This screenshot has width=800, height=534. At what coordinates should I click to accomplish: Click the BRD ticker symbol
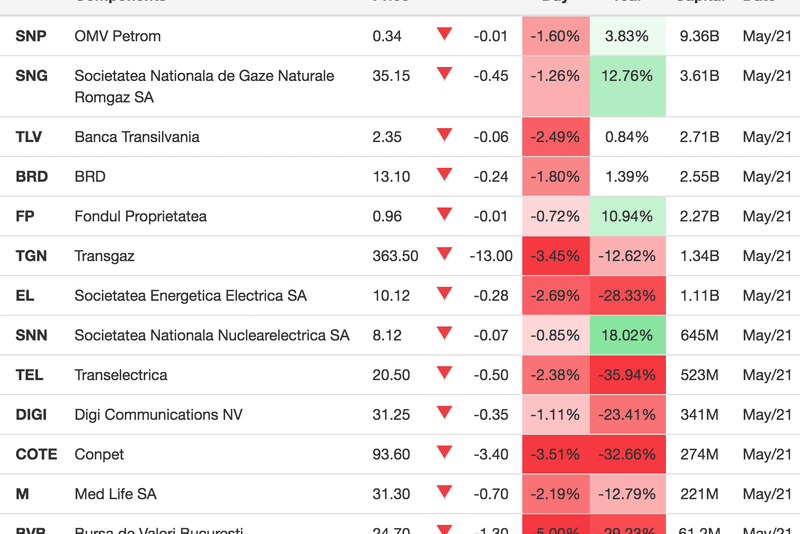pyautogui.click(x=32, y=177)
